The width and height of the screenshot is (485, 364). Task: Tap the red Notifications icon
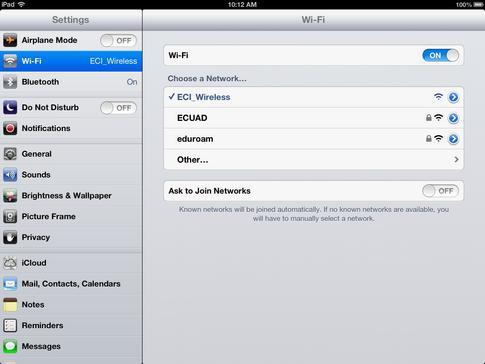coord(10,128)
